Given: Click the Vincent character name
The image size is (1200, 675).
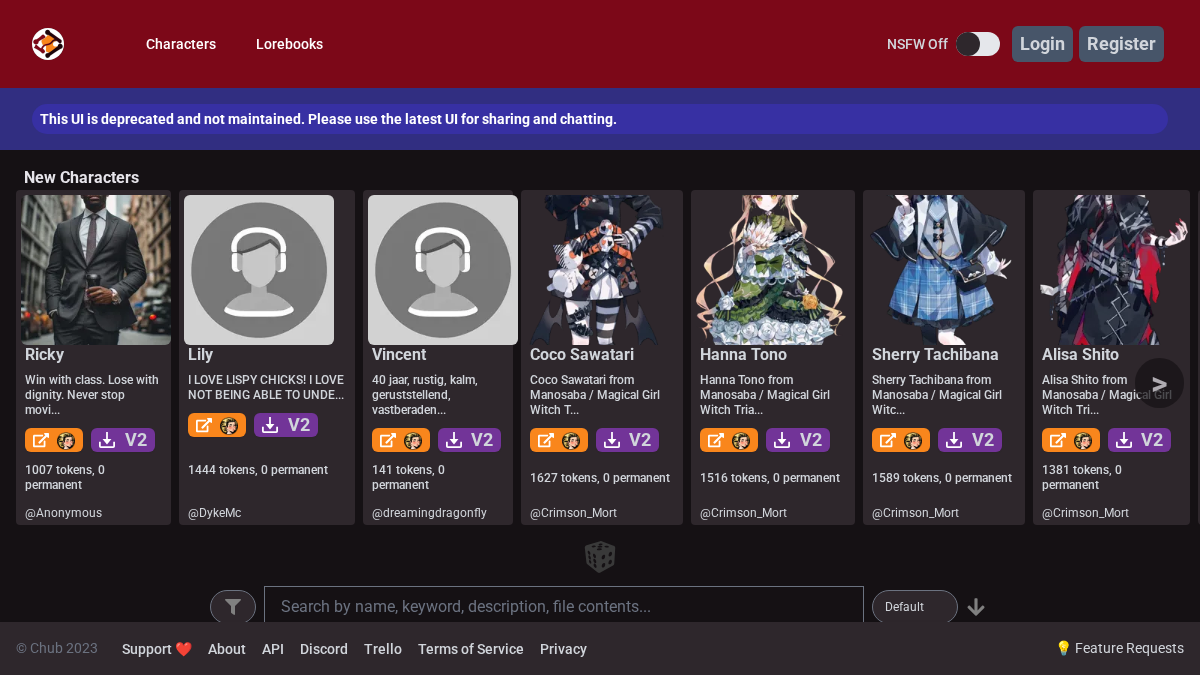Looking at the screenshot, I should pyautogui.click(x=399, y=354).
